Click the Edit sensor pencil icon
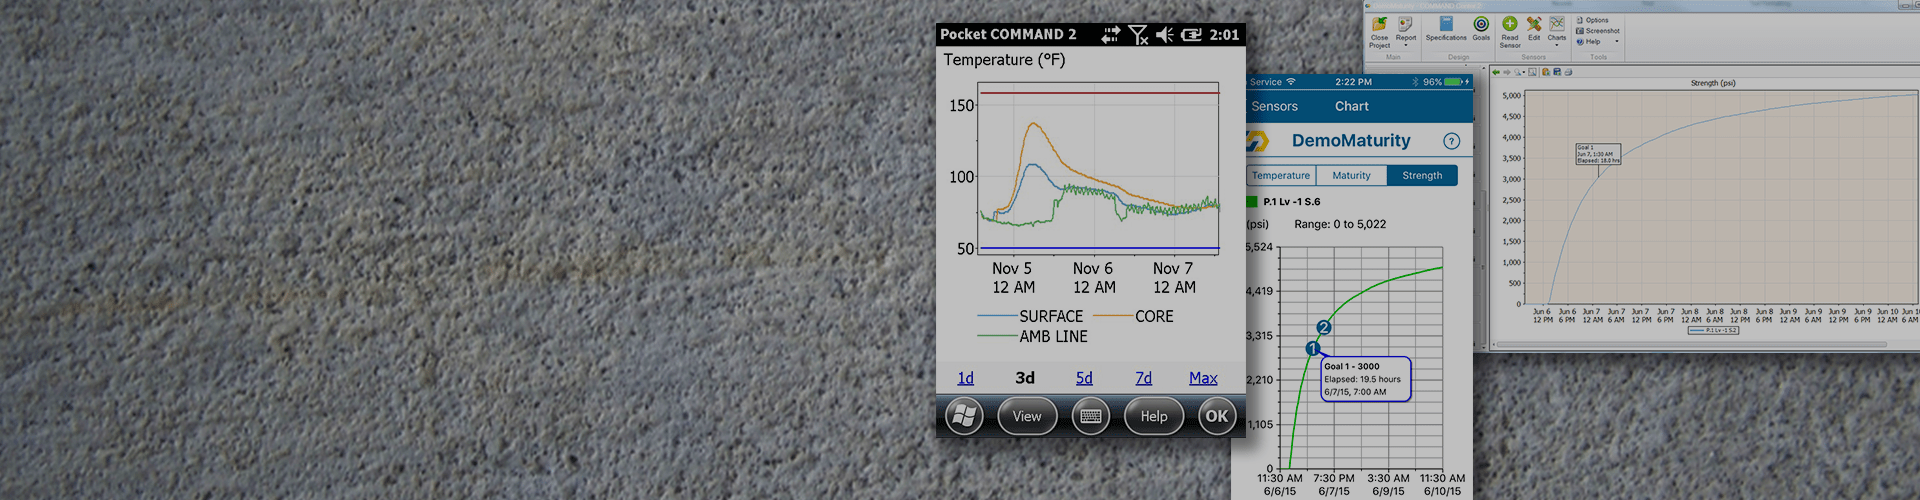The width and height of the screenshot is (1920, 500). (x=1534, y=24)
